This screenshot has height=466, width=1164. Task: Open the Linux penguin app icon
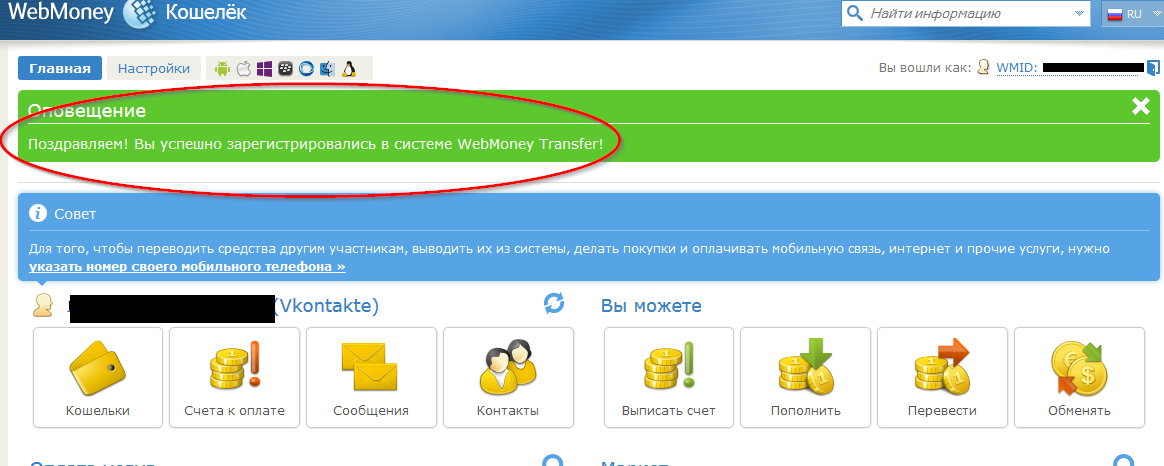tap(348, 69)
